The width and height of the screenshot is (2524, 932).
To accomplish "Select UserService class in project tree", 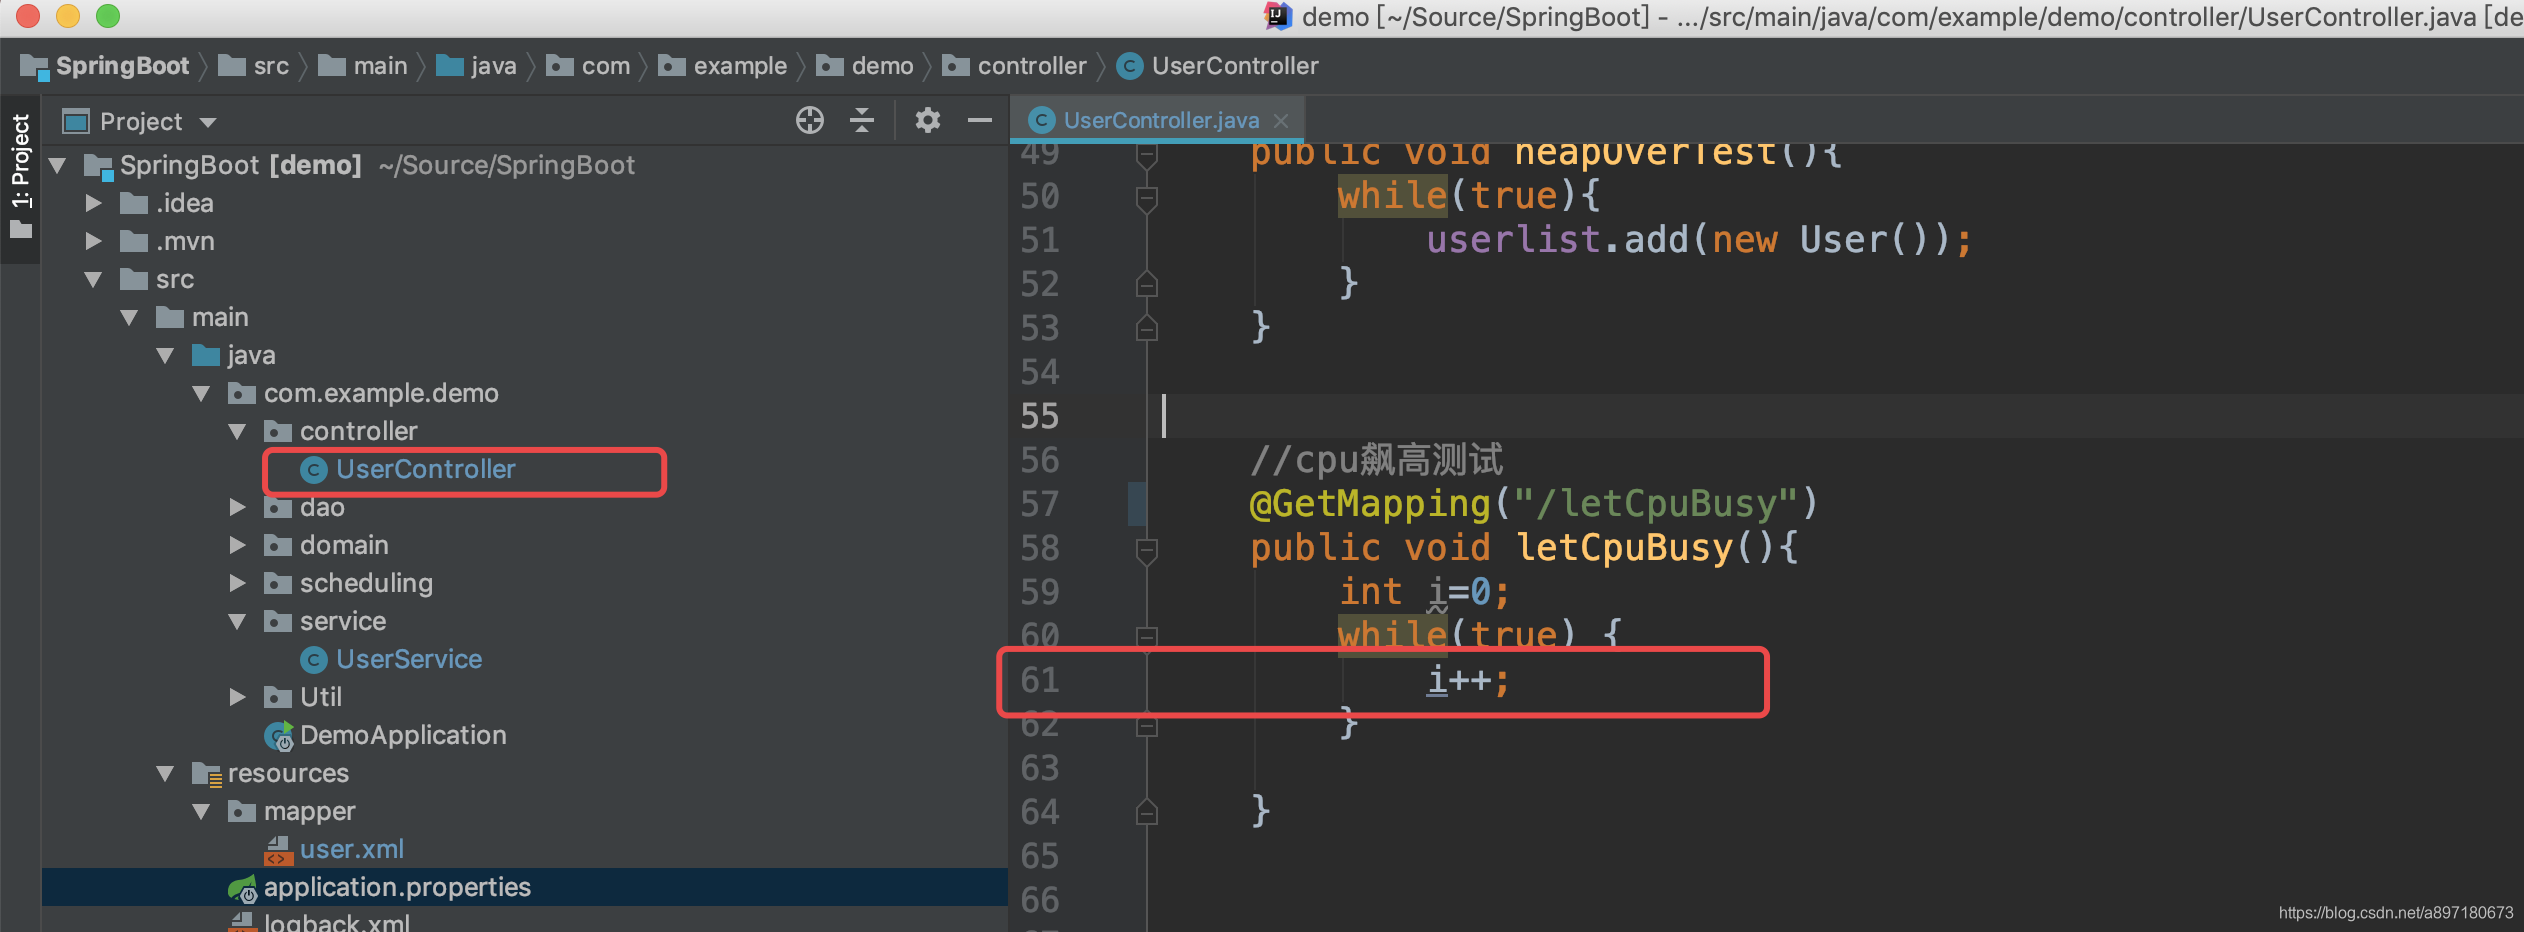I will (408, 659).
